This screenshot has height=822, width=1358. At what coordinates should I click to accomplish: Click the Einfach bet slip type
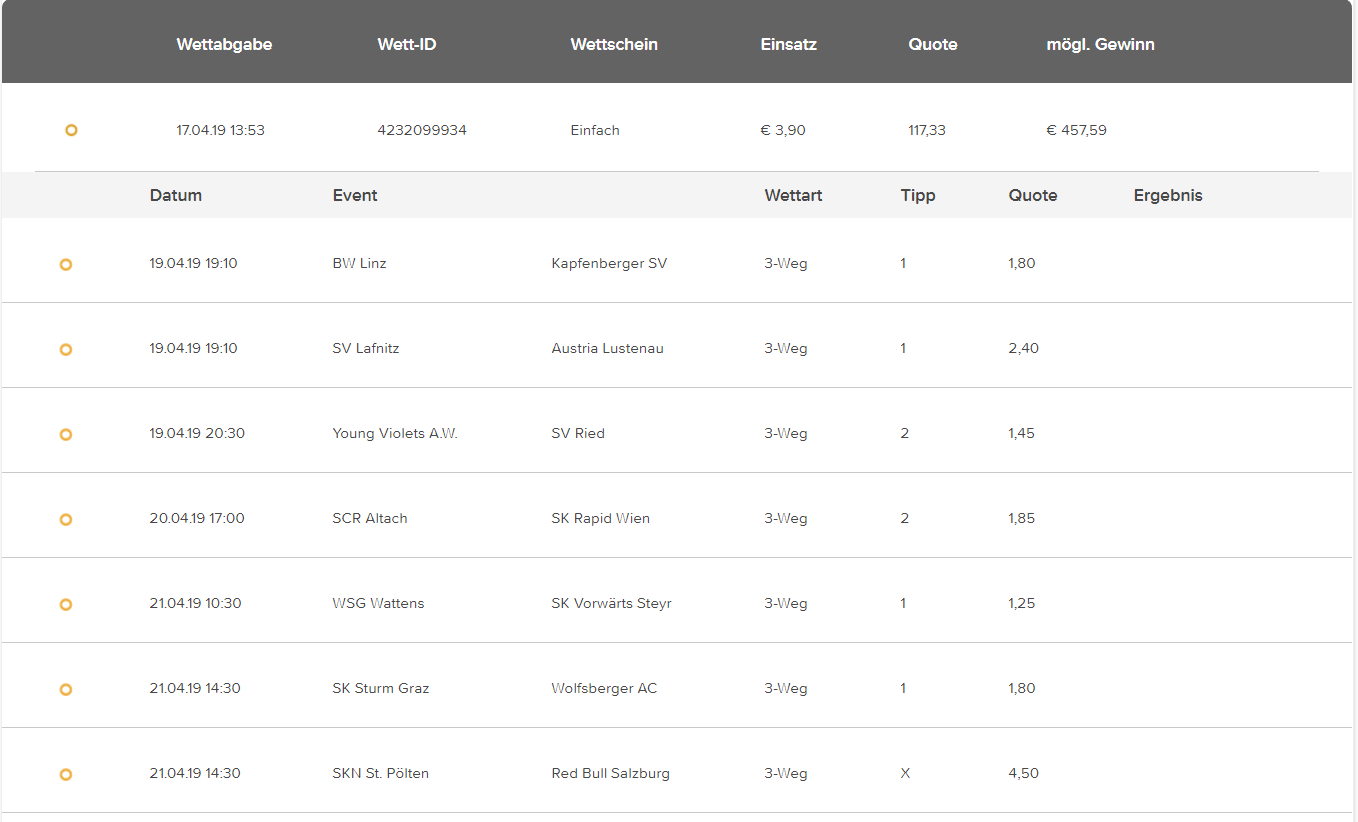click(595, 130)
